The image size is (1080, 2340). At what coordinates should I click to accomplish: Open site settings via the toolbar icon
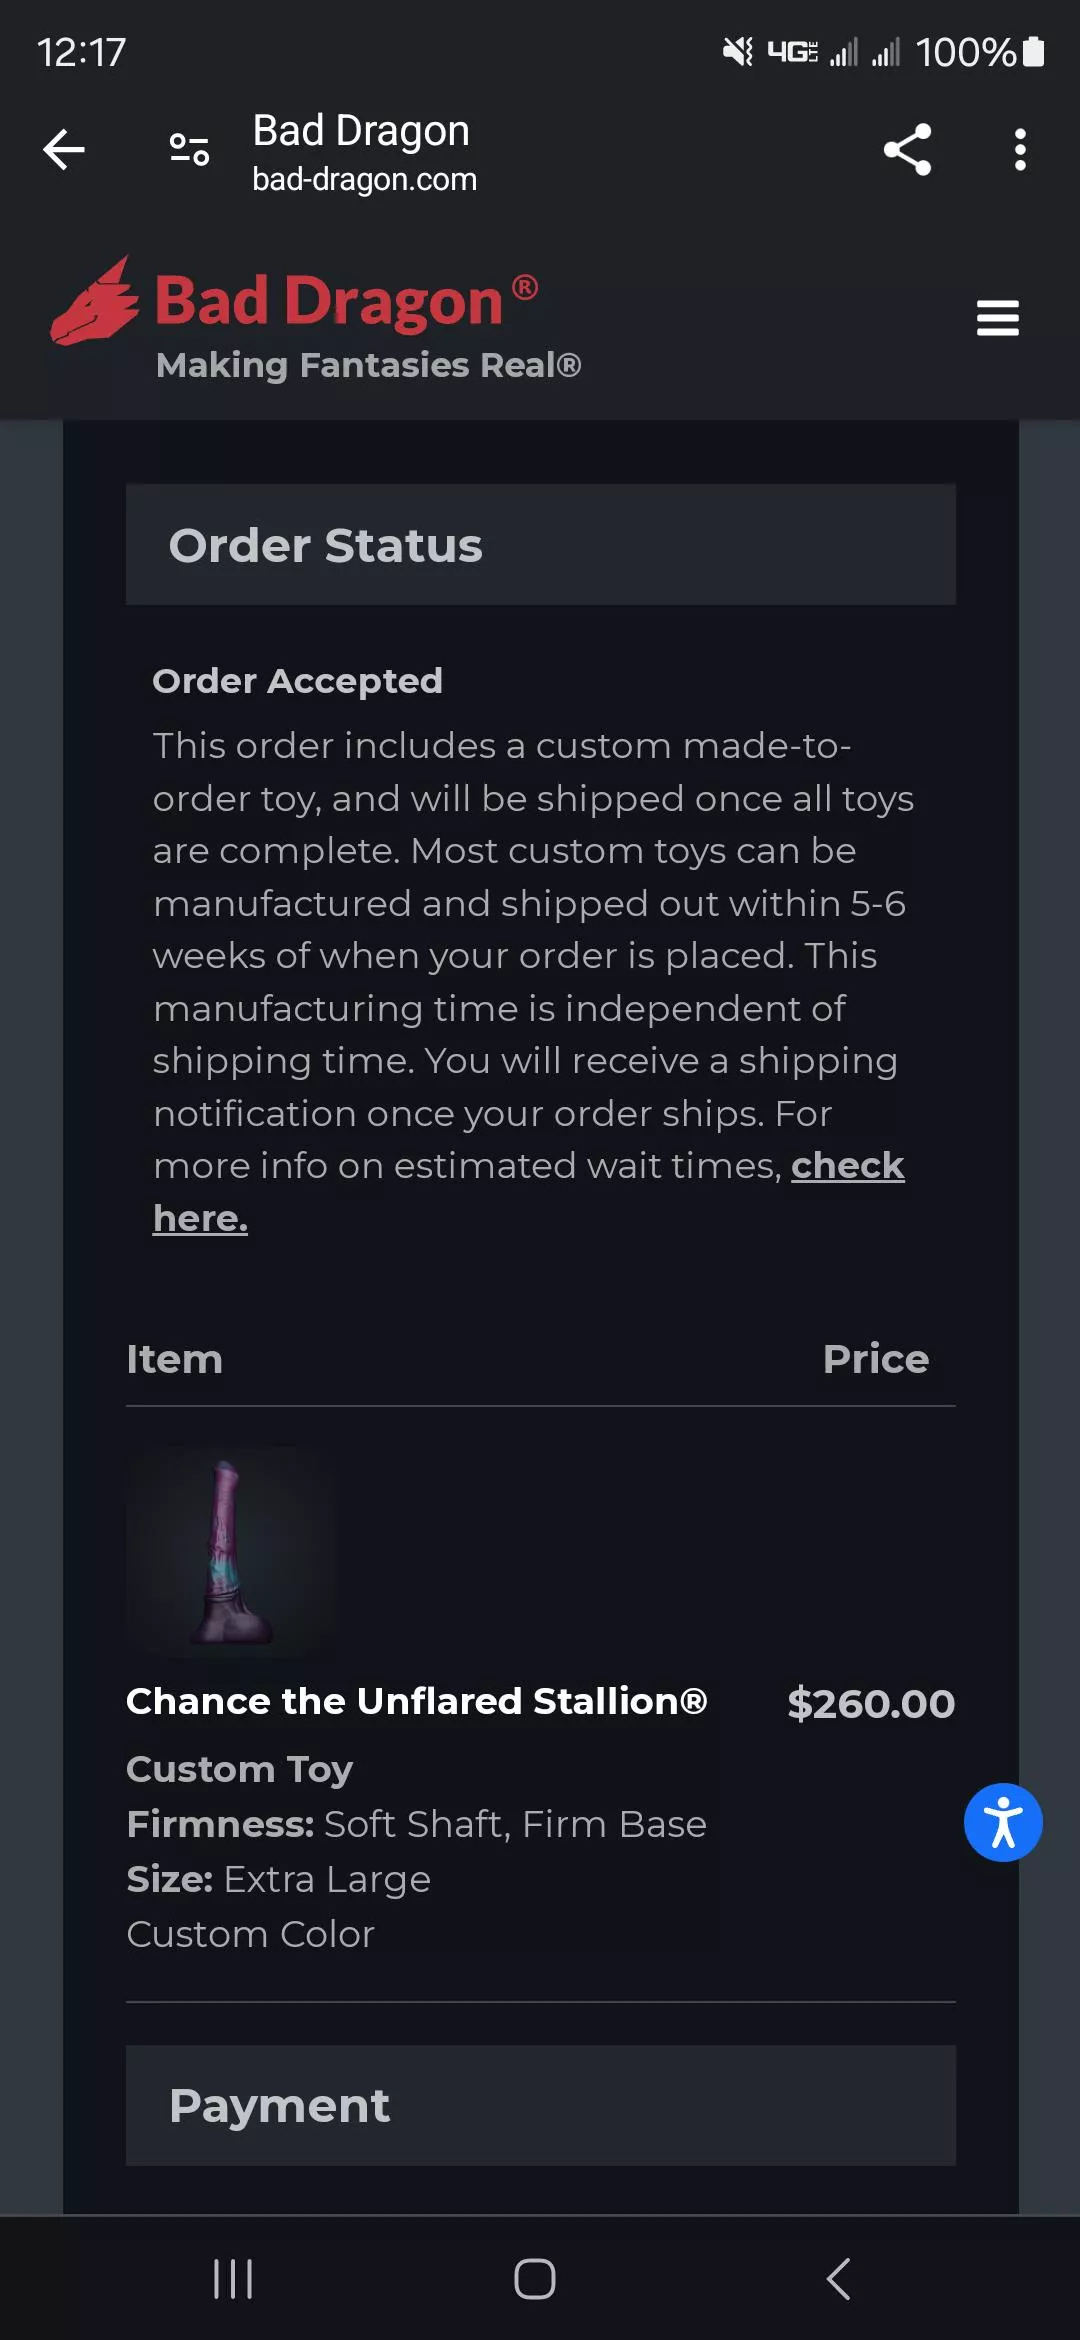tap(186, 149)
